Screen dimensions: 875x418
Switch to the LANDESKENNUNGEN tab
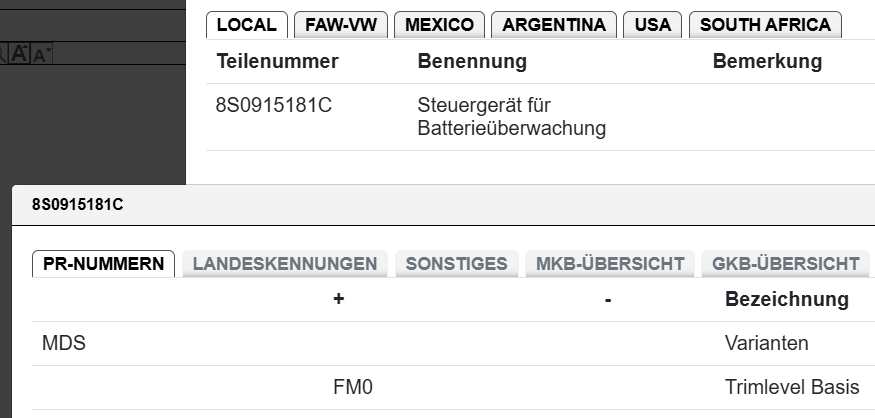point(285,264)
